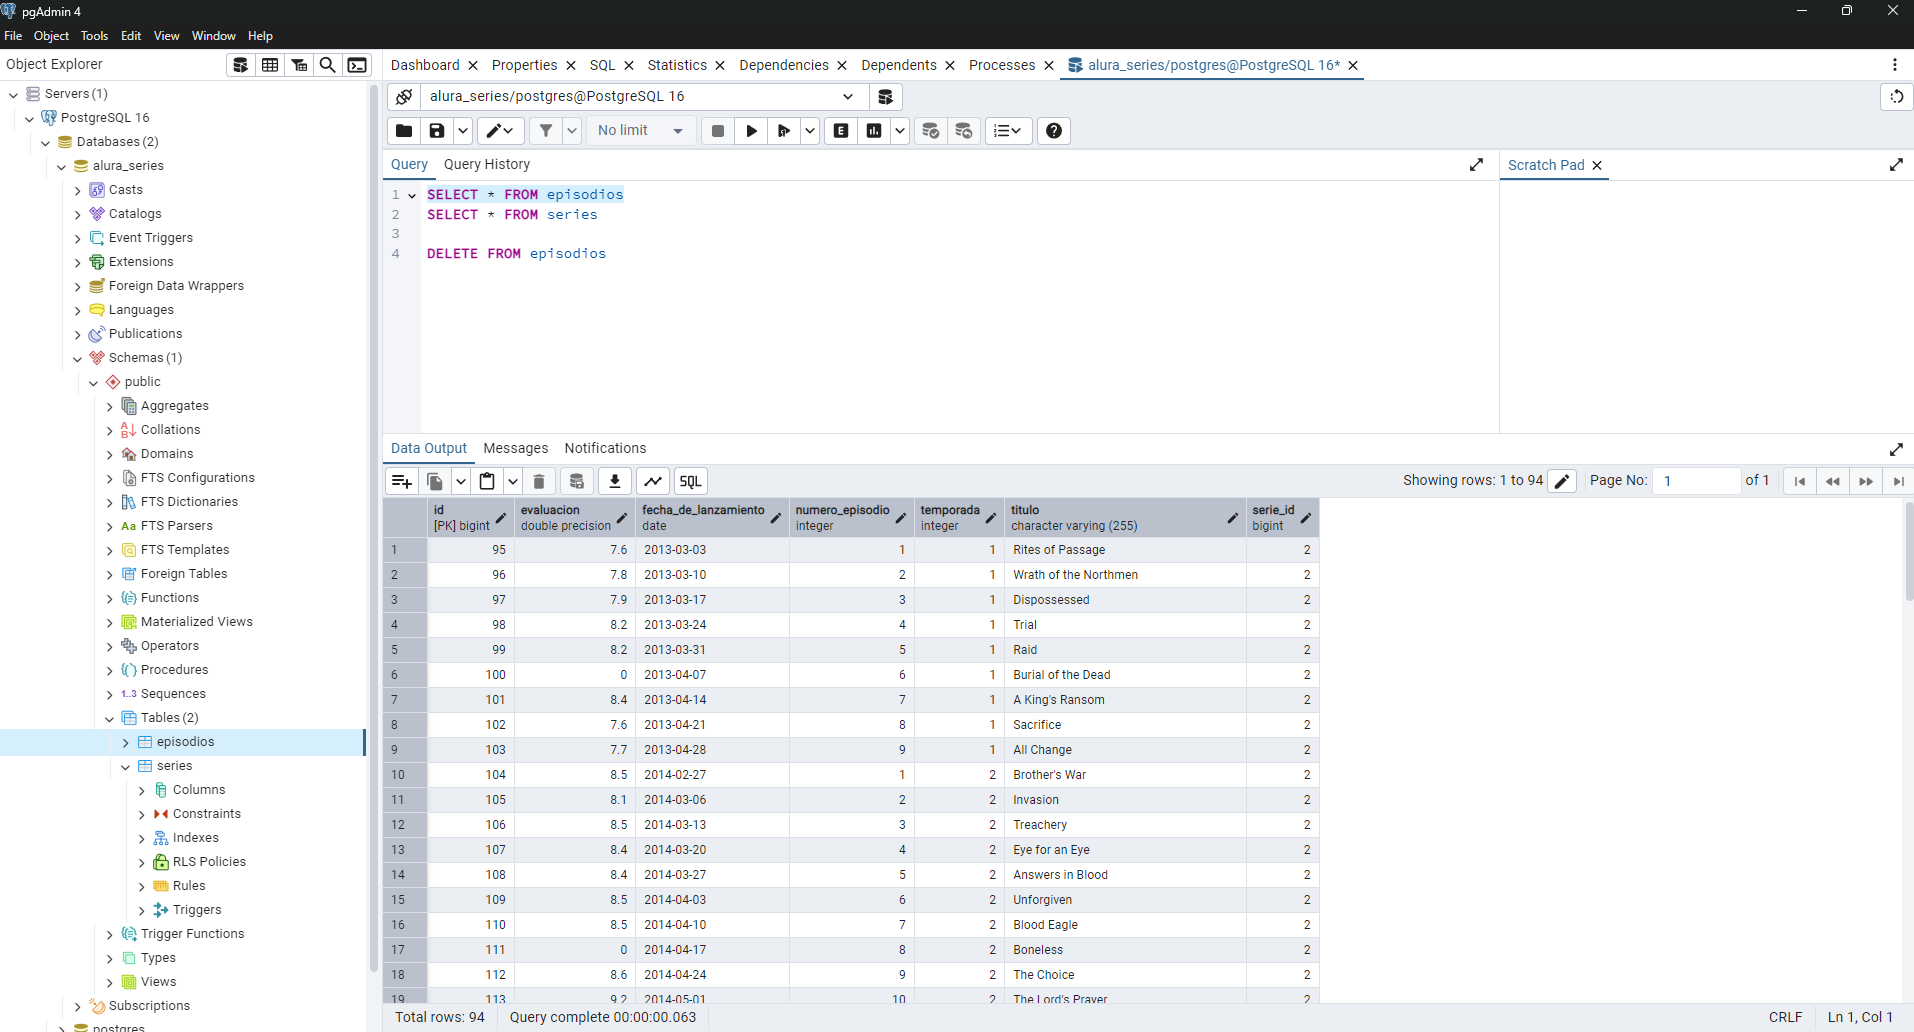Paste rows in Data Output

[487, 481]
